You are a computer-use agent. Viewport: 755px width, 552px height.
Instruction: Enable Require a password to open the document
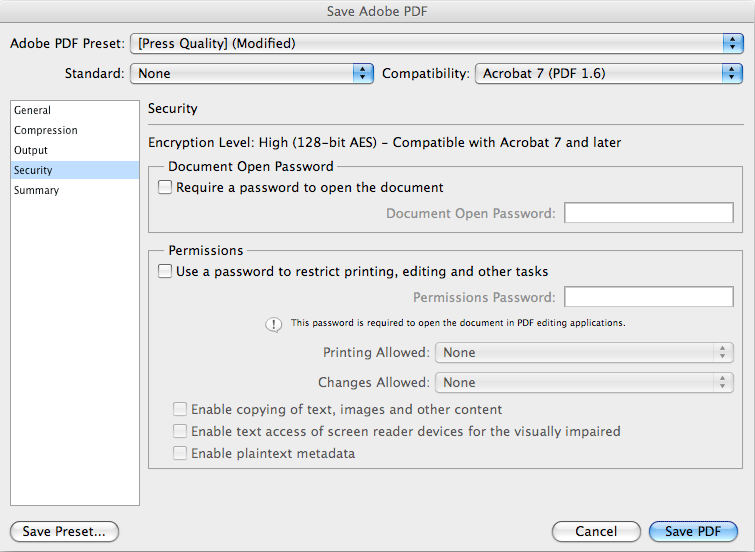coord(165,187)
